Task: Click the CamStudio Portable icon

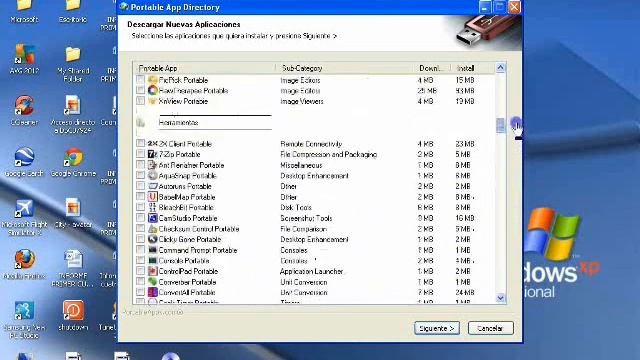Action: pyautogui.click(x=153, y=218)
